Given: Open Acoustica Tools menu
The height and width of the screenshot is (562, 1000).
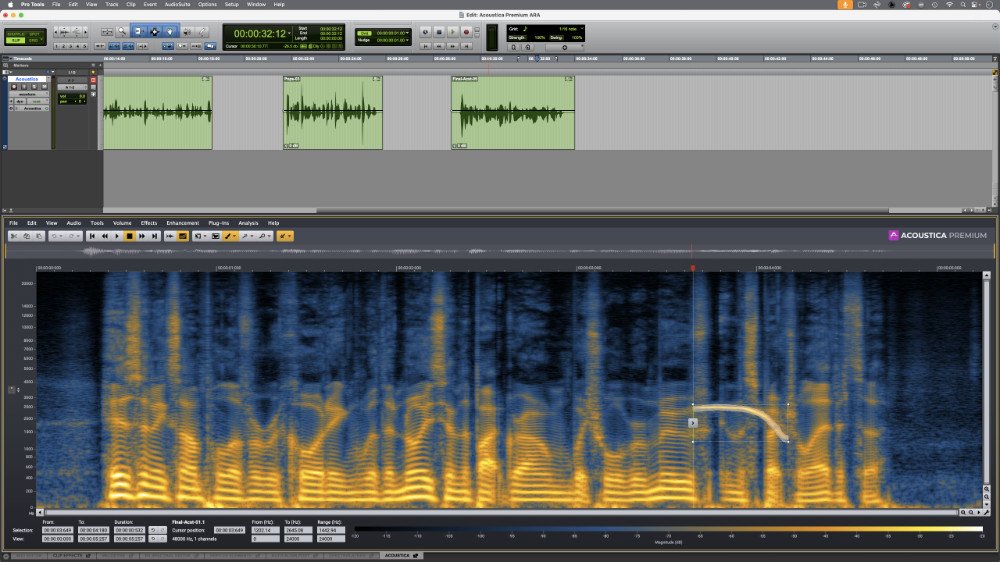Looking at the screenshot, I should coord(97,223).
